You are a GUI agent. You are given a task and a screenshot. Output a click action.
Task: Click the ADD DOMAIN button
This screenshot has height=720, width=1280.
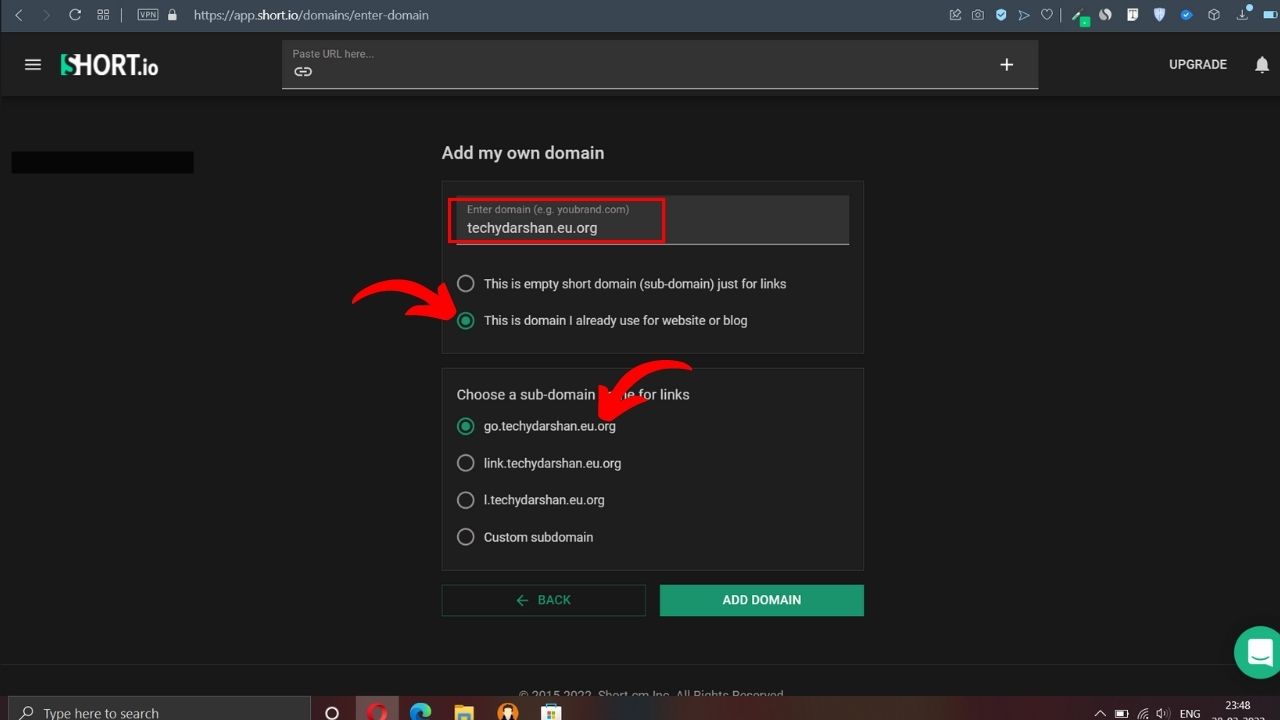(762, 600)
